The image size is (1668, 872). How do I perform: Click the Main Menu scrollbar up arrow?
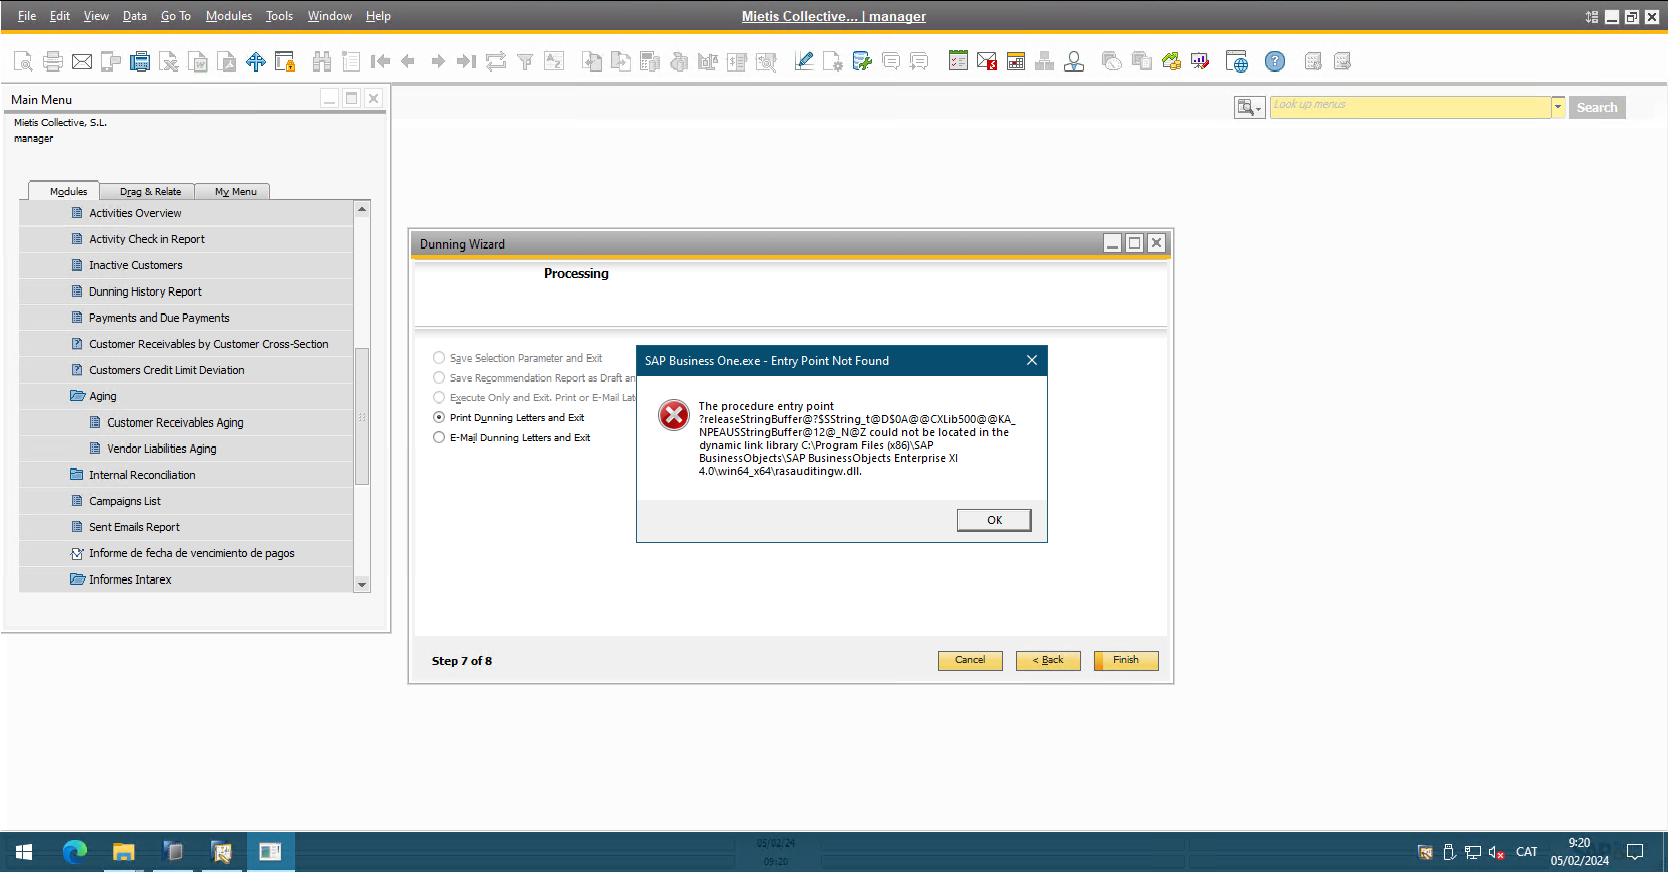click(x=362, y=209)
